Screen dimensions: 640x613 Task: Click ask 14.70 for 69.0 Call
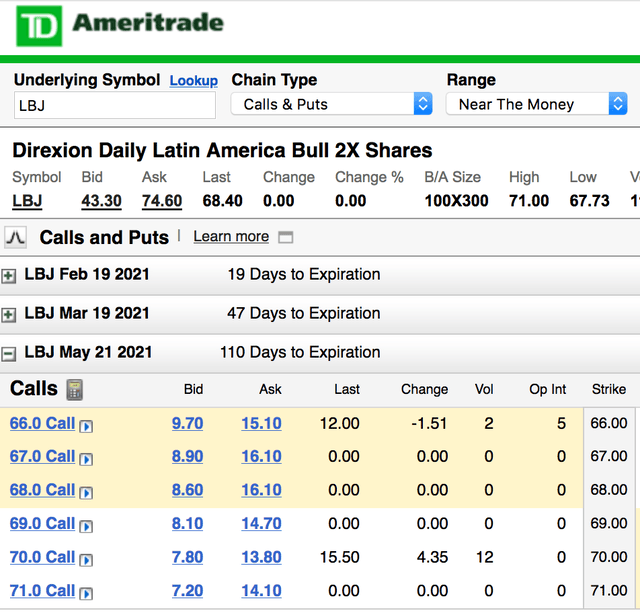point(261,523)
